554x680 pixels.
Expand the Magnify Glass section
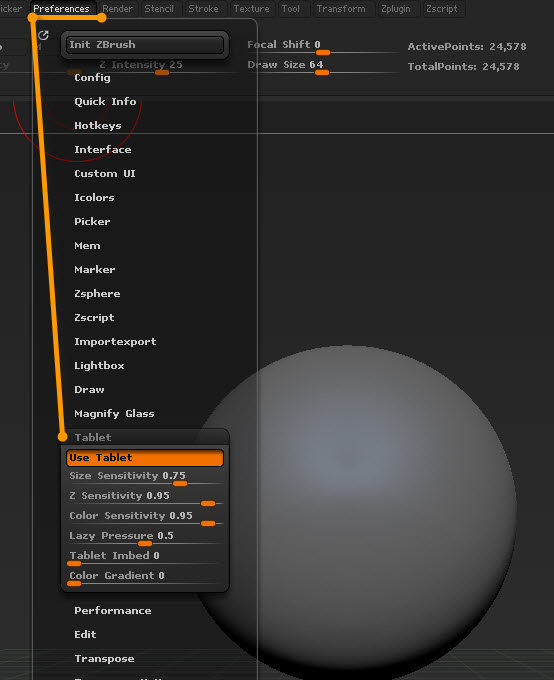tap(114, 413)
